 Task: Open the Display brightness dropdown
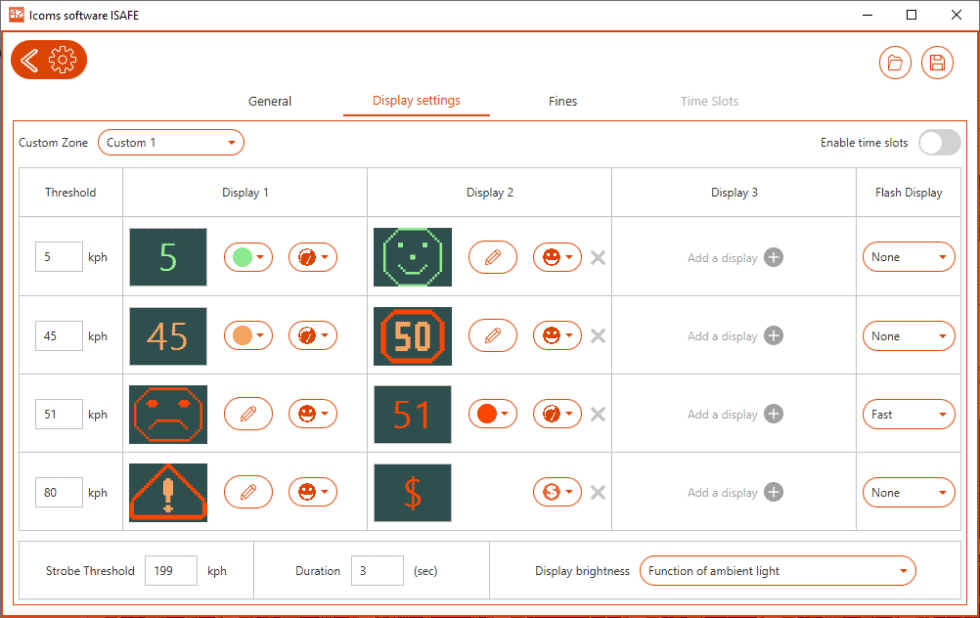(x=778, y=570)
